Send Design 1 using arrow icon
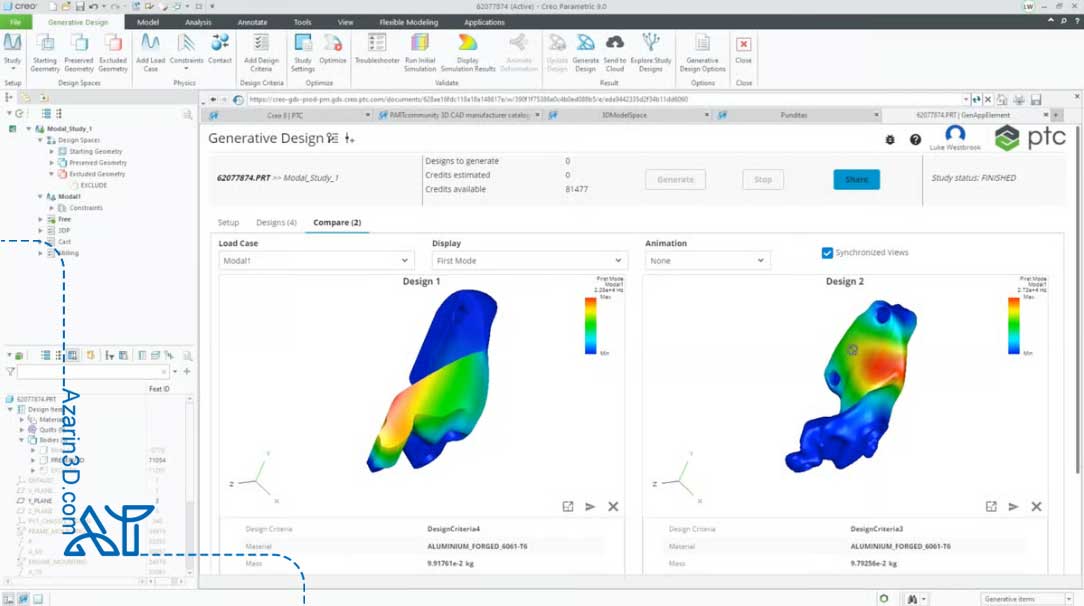The height and width of the screenshot is (606, 1084). click(x=590, y=506)
